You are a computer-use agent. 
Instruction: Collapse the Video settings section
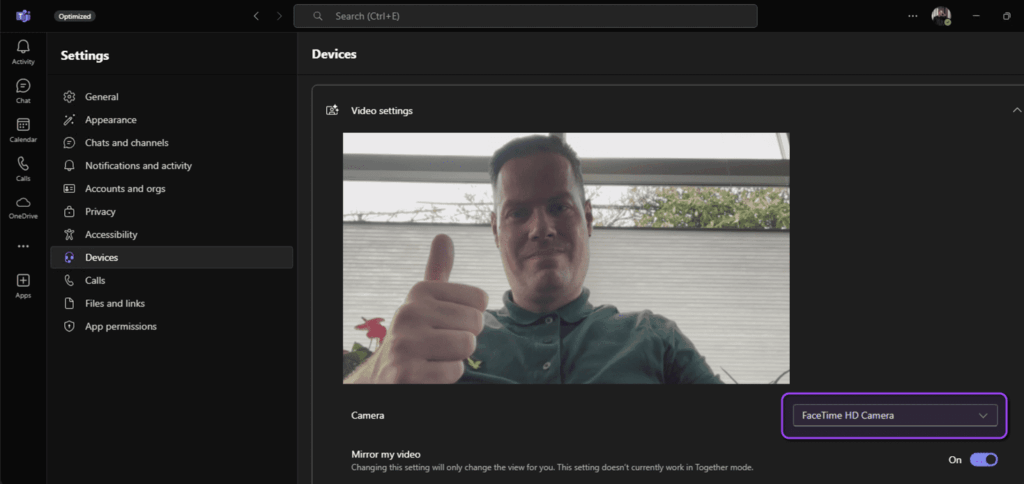1016,110
